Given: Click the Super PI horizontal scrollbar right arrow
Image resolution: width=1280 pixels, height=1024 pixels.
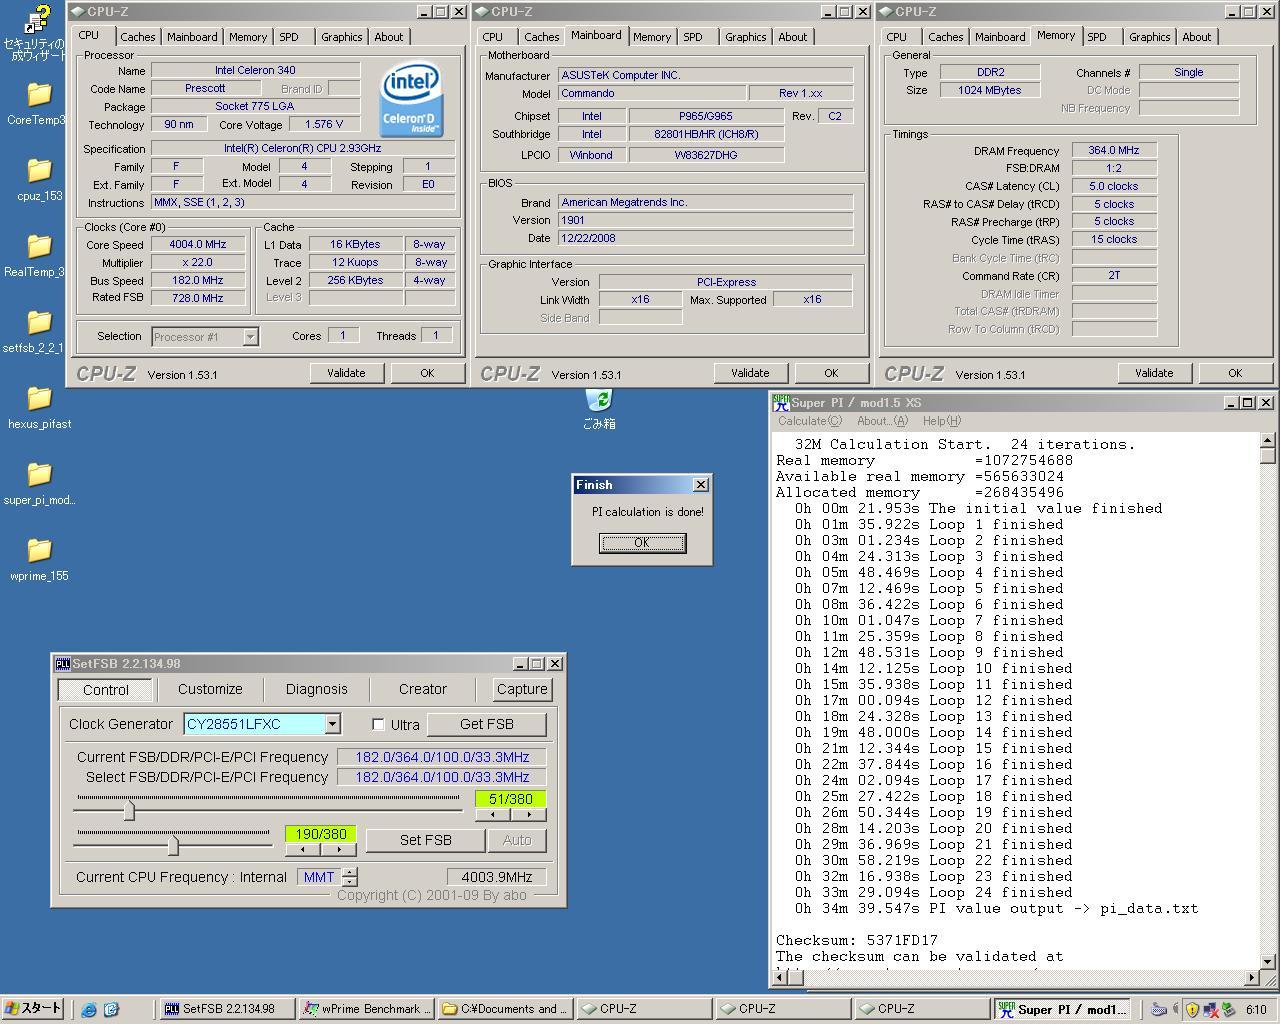Looking at the screenshot, I should 1251,977.
